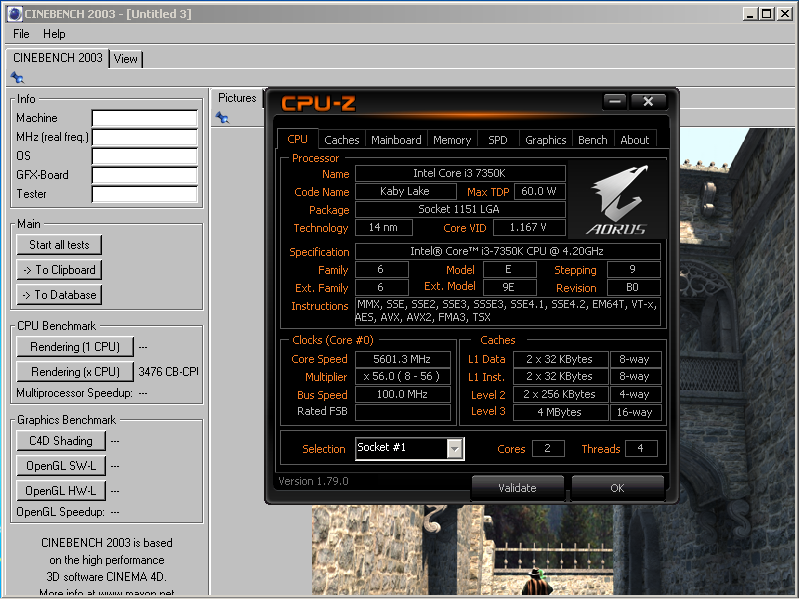The width and height of the screenshot is (799, 599).
Task: Open the Graphics tab in CPU-Z
Action: [546, 140]
